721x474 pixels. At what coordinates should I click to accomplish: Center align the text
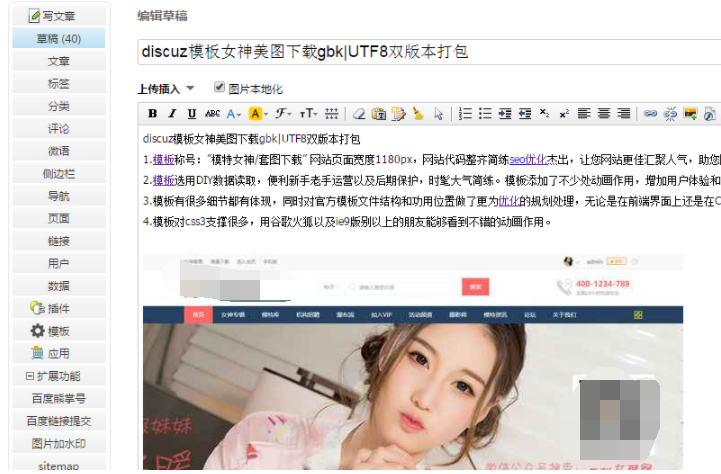click(604, 114)
